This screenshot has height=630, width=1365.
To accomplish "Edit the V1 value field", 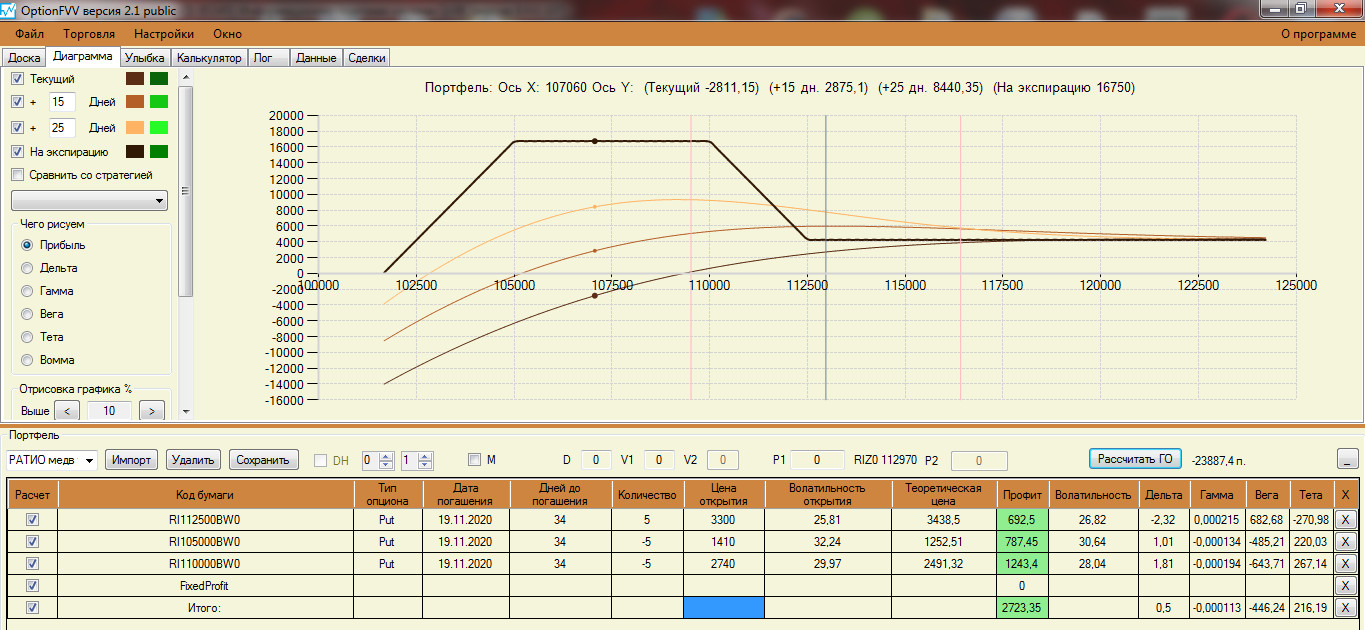I will click(659, 460).
